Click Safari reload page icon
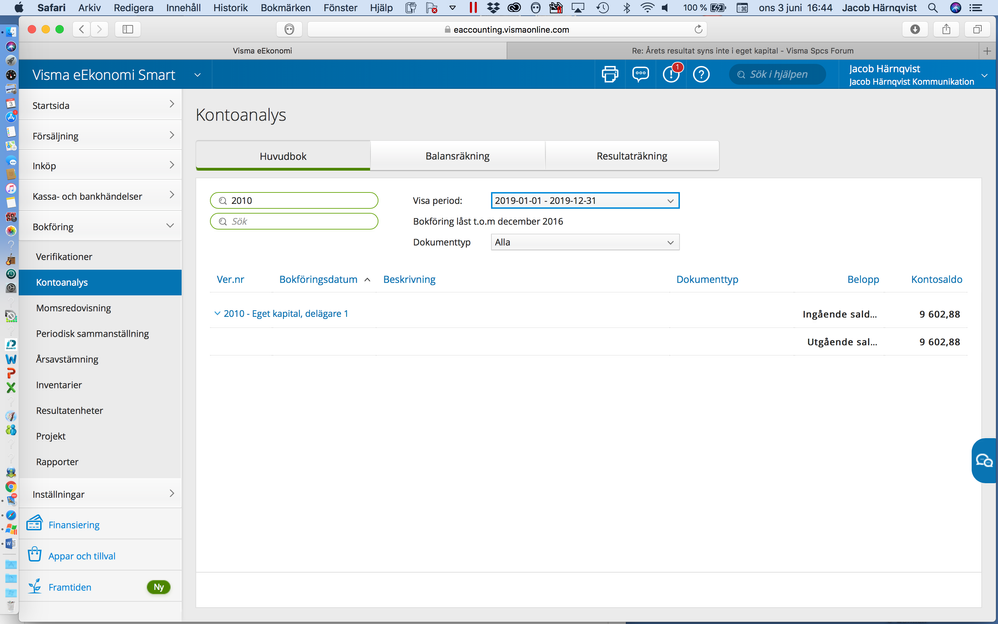 click(698, 29)
